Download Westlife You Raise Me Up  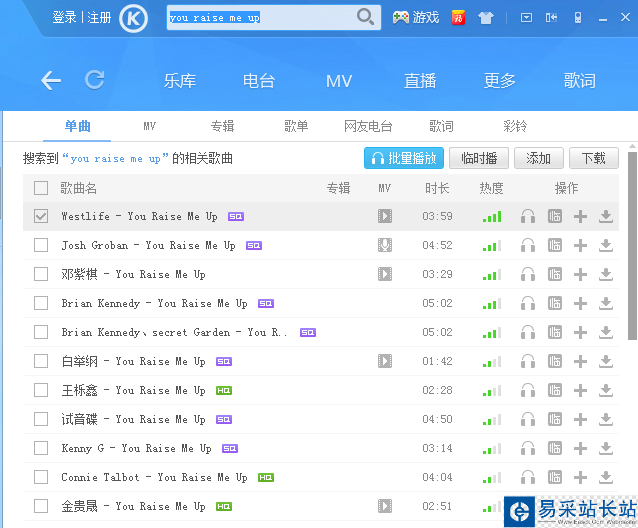click(606, 216)
